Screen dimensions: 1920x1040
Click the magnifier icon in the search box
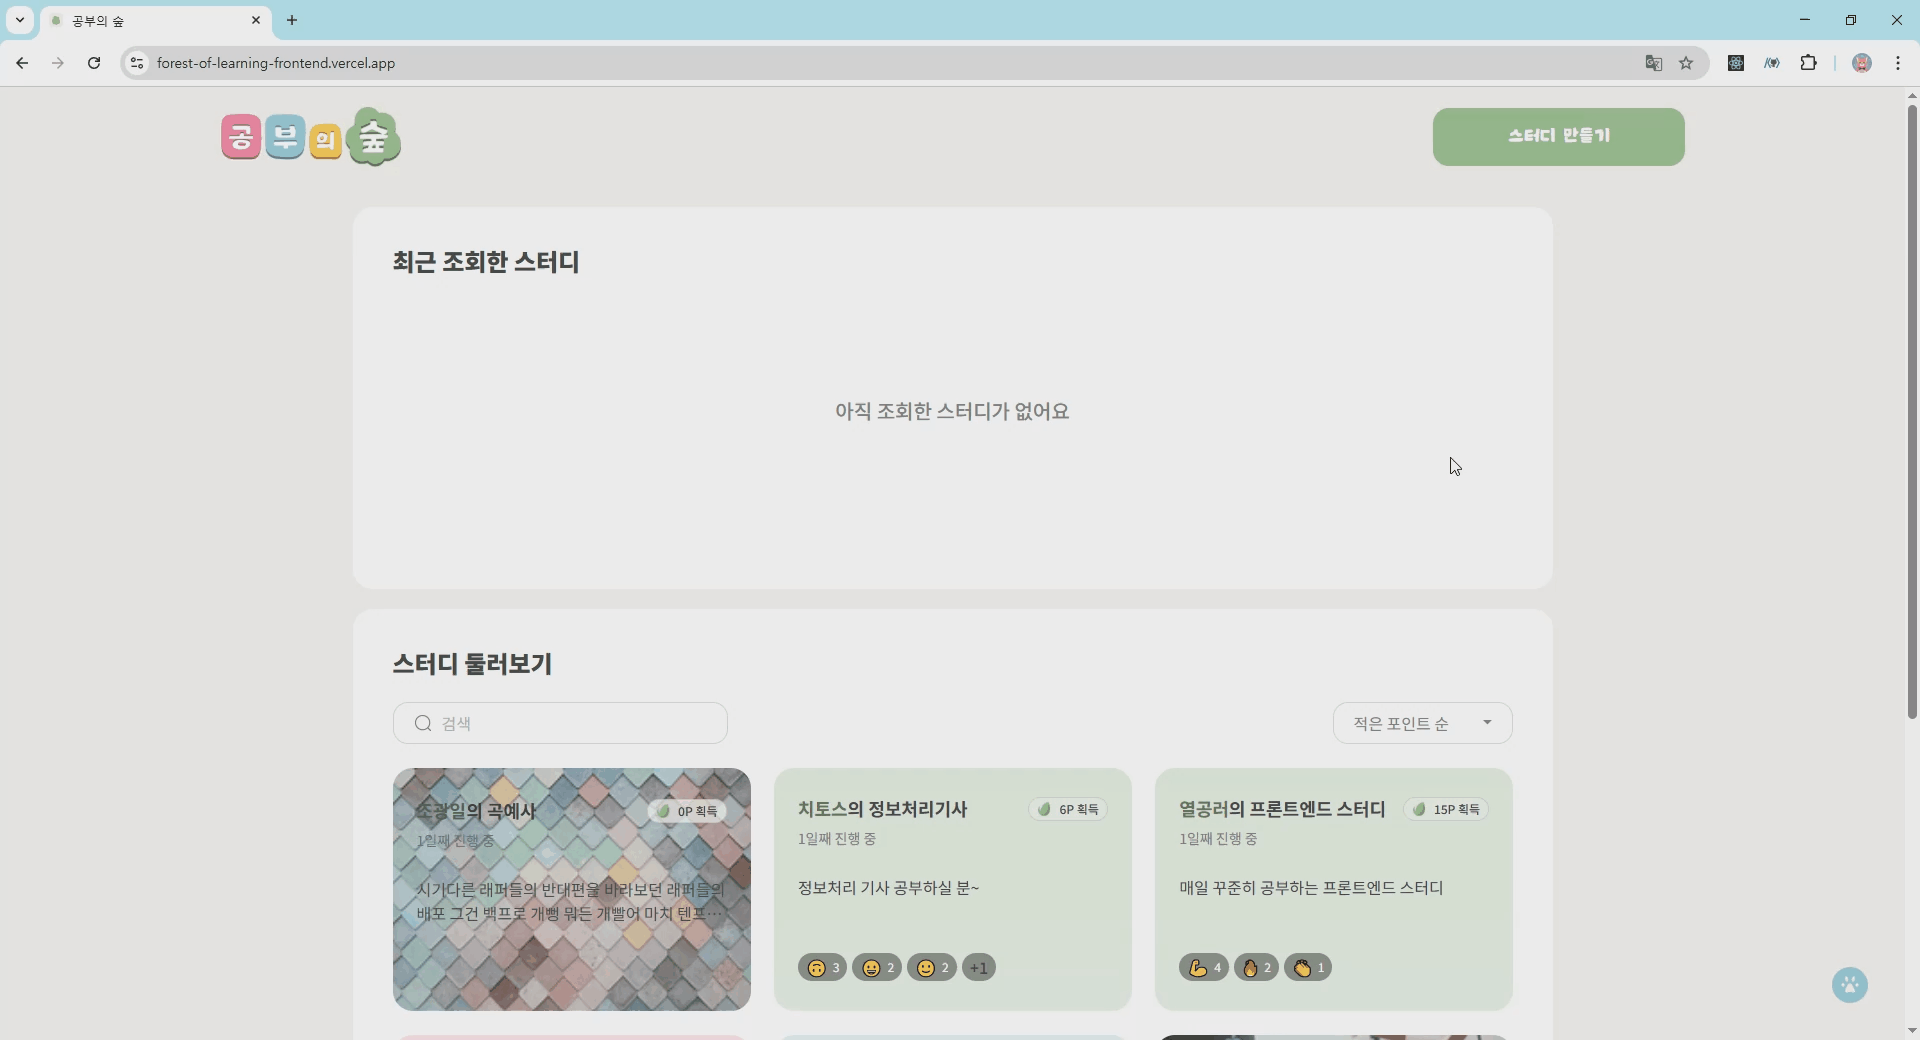point(423,723)
